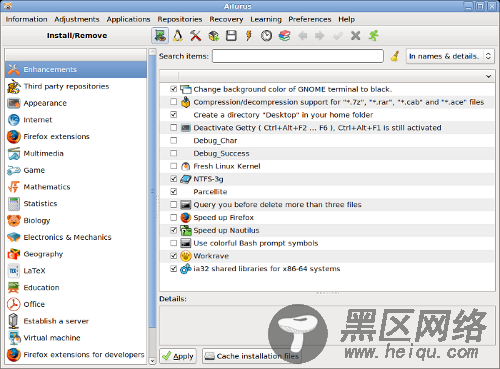
Task: Select Third party repositories category
Action: tap(76, 86)
